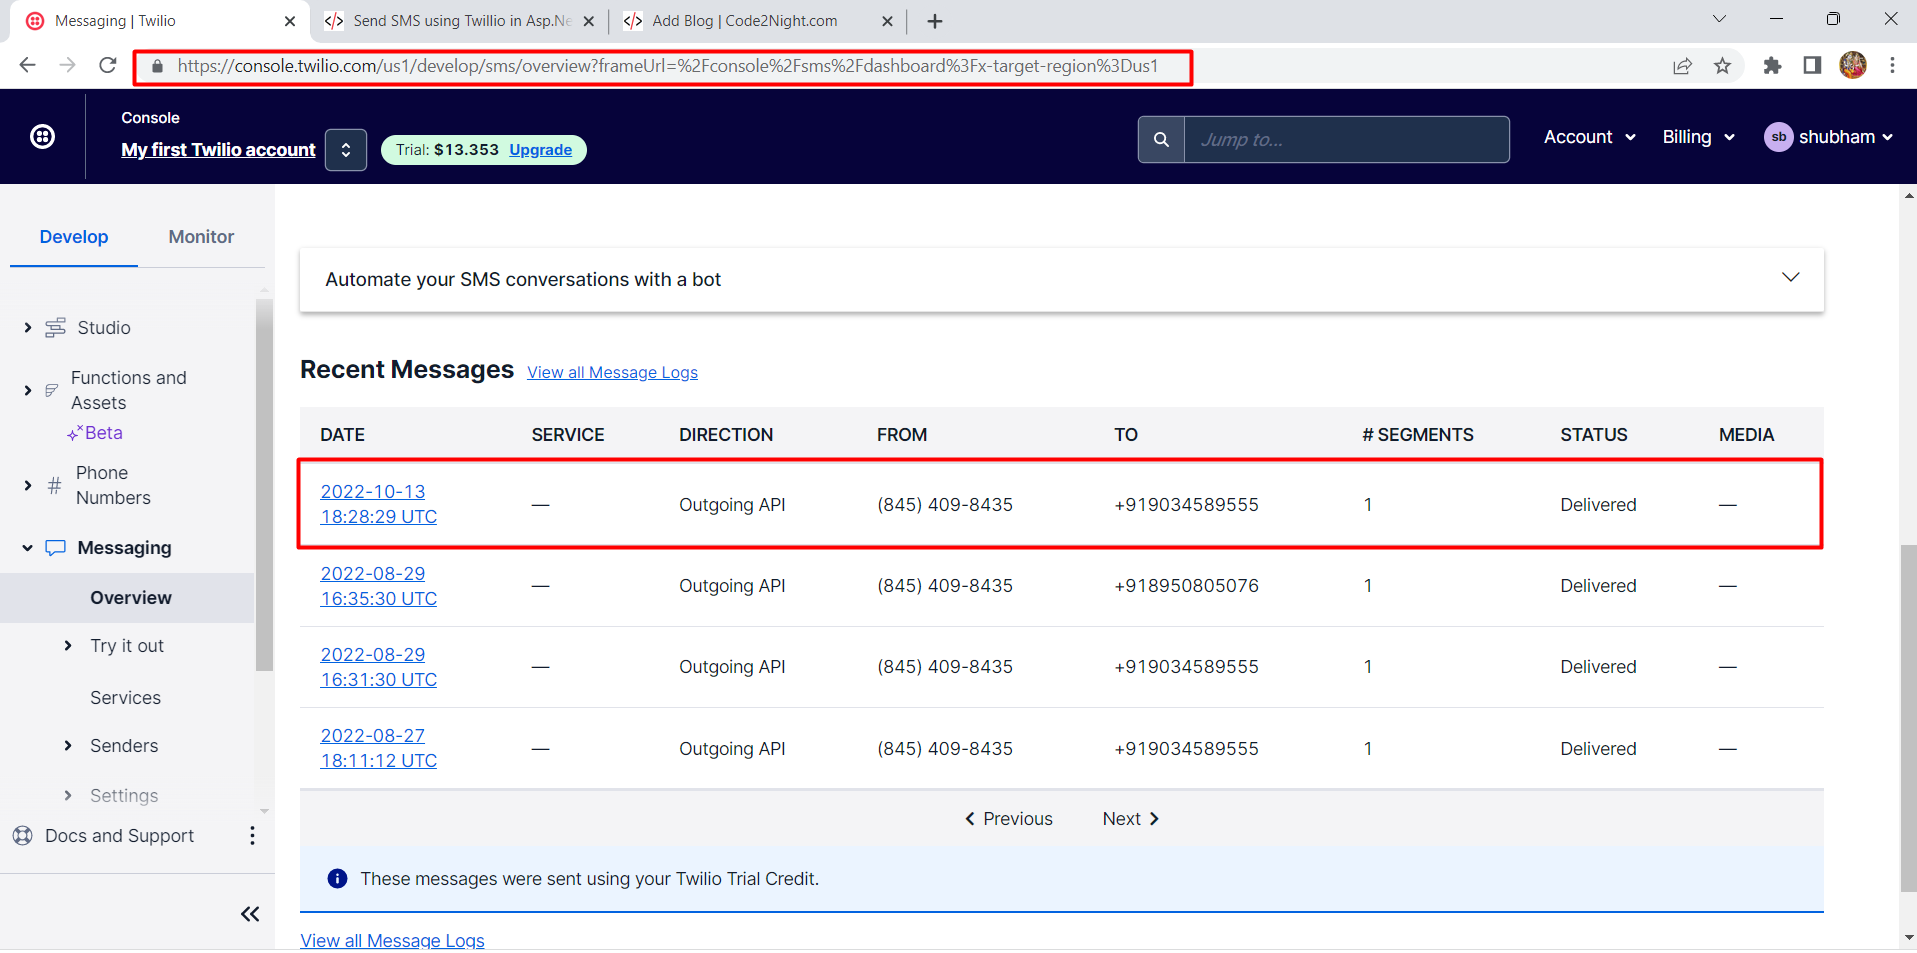This screenshot has height=953, width=1917.
Task: Click the browser address bar URL
Action: coord(668,66)
